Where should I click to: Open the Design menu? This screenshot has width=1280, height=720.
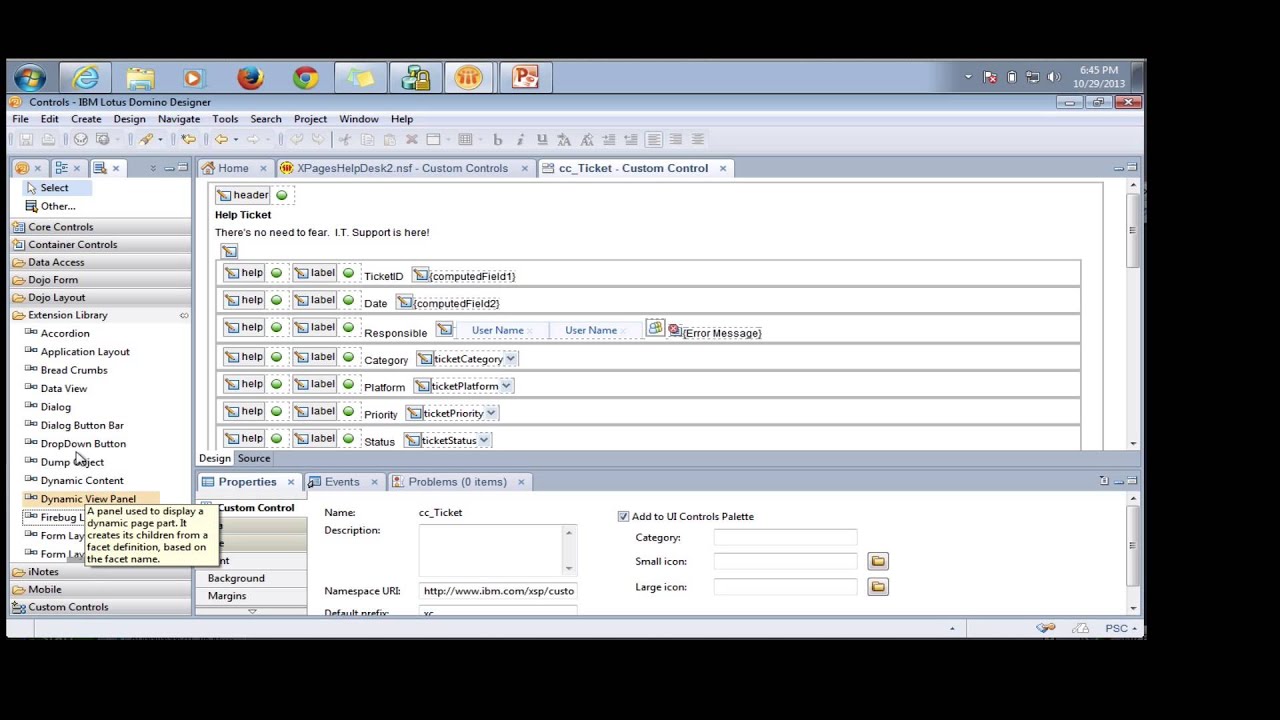coord(129,119)
